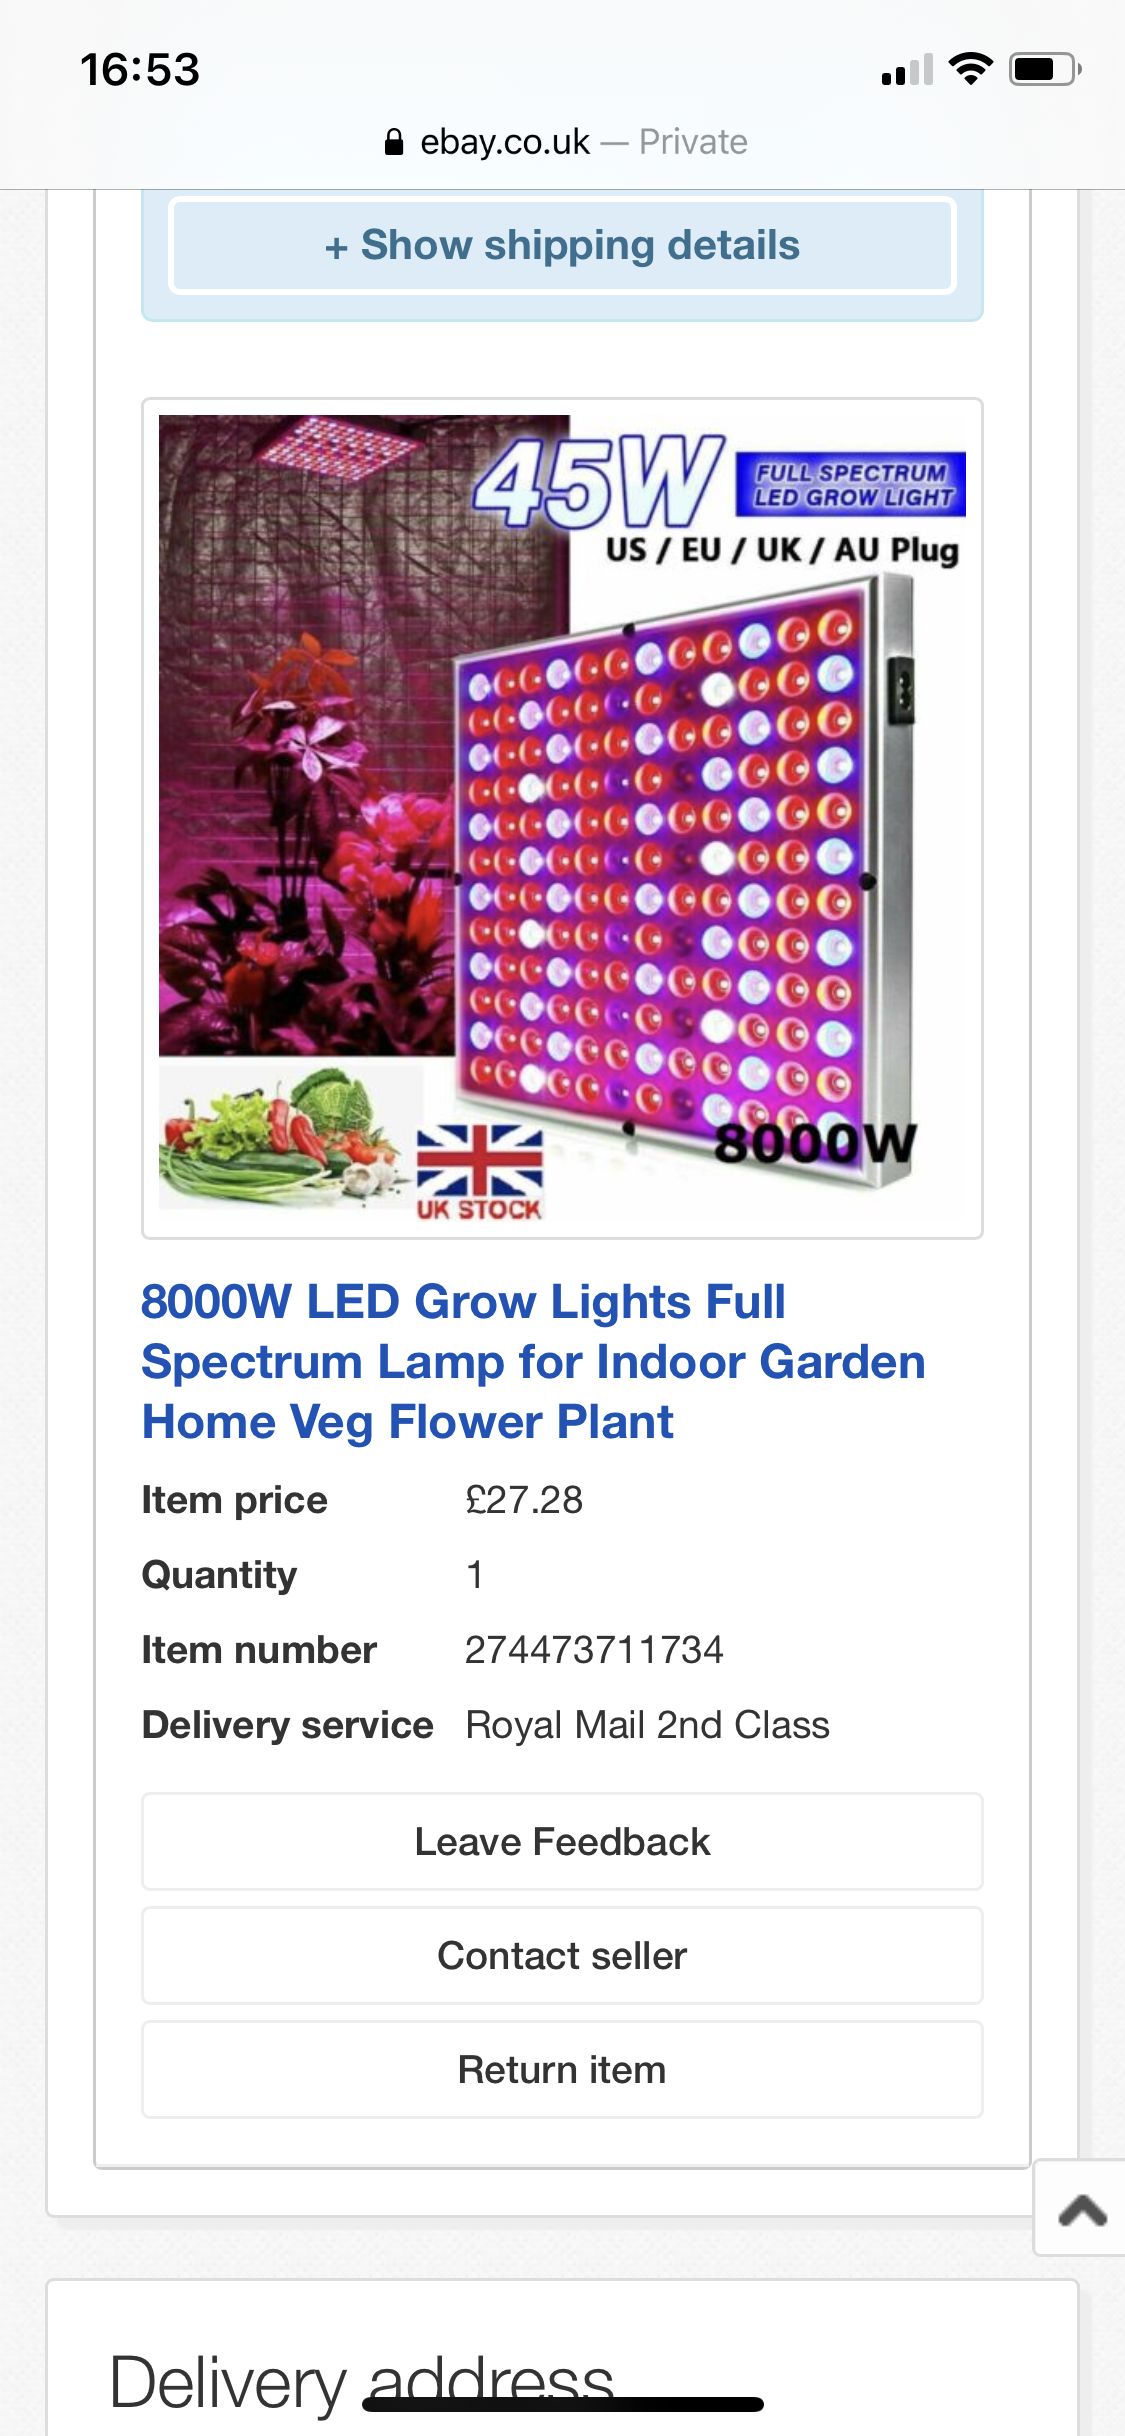Open the LED grow light product image
1125x2436 pixels.
click(x=562, y=818)
